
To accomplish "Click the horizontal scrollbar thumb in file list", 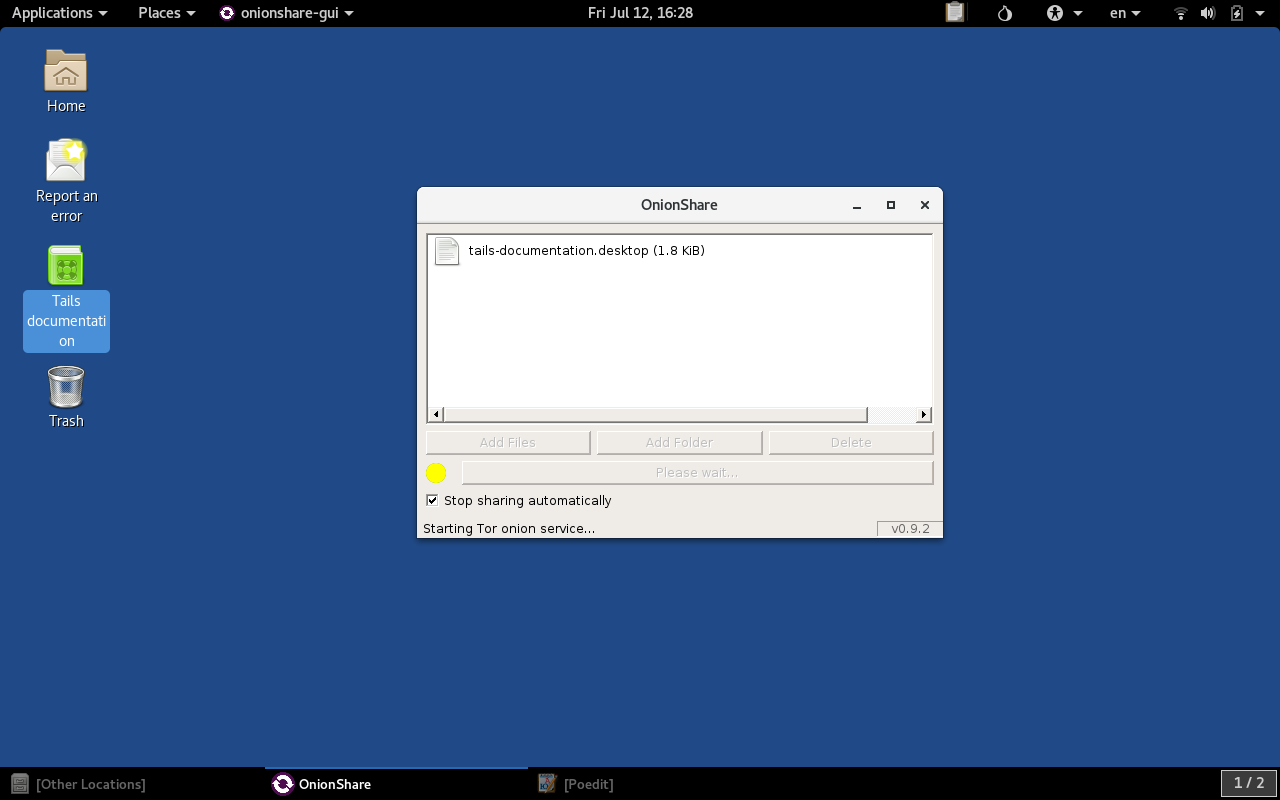I will tap(655, 414).
